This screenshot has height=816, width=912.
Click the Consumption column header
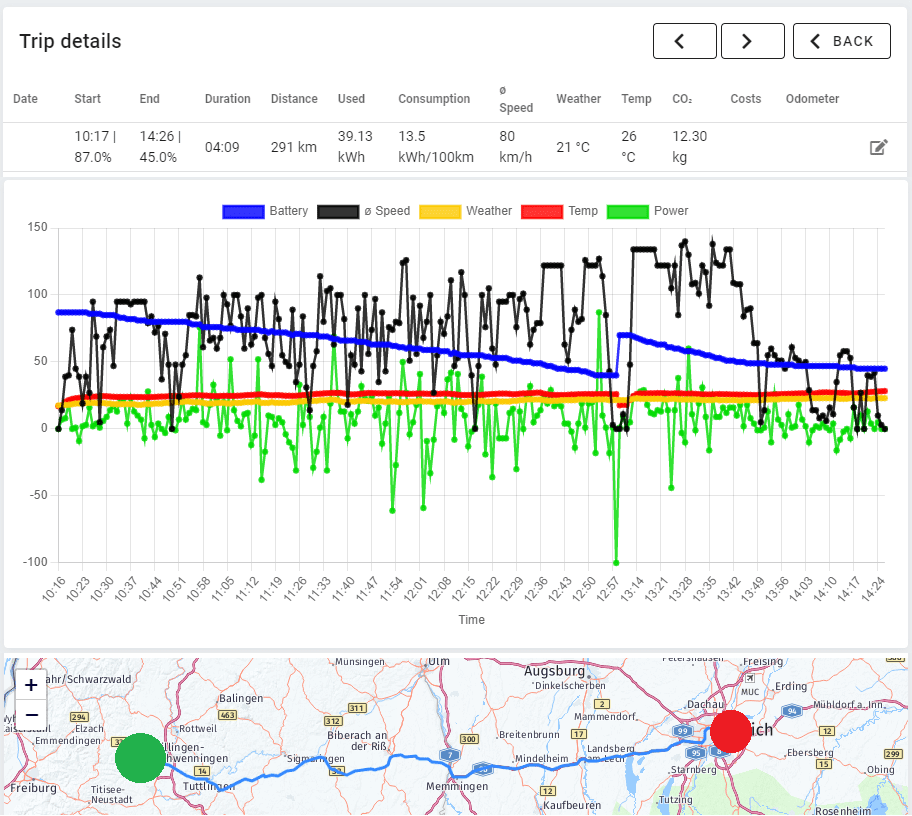pyautogui.click(x=434, y=99)
